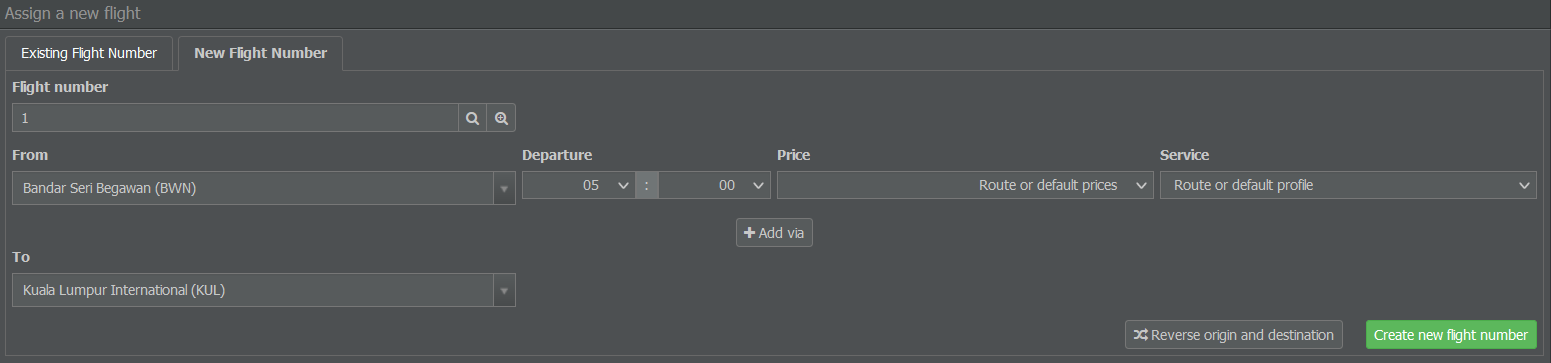
Task: Click the Add via button
Action: point(774,233)
